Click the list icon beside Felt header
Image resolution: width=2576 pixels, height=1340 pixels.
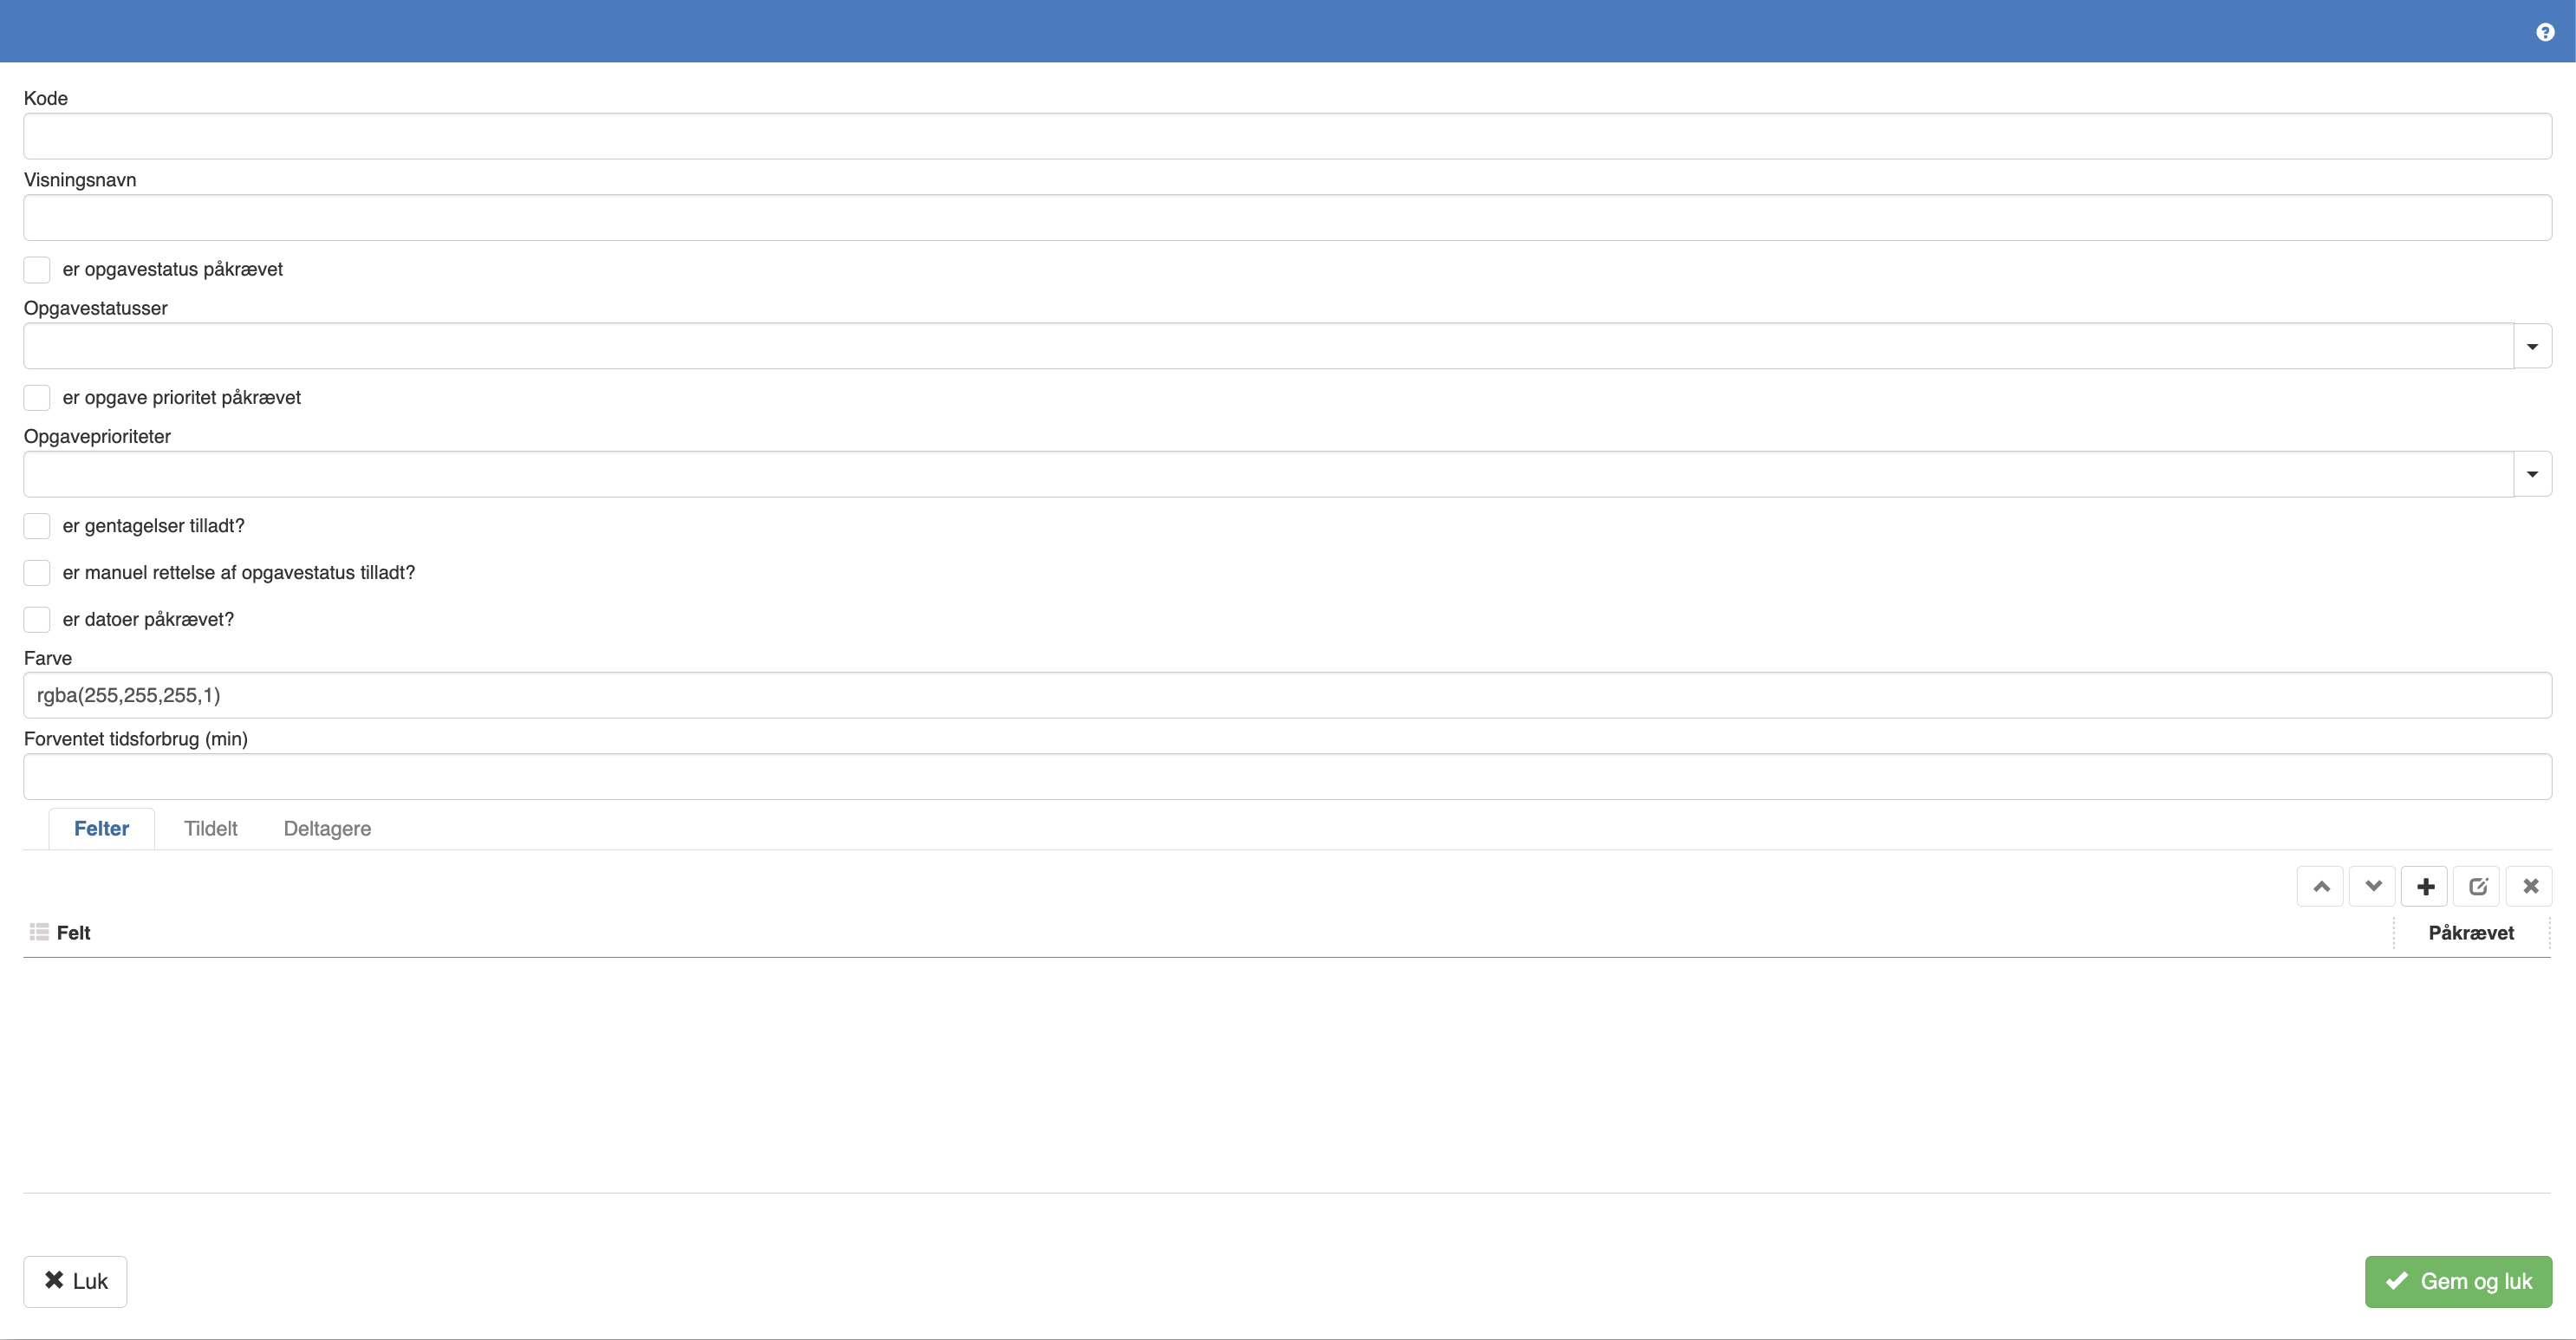point(39,932)
